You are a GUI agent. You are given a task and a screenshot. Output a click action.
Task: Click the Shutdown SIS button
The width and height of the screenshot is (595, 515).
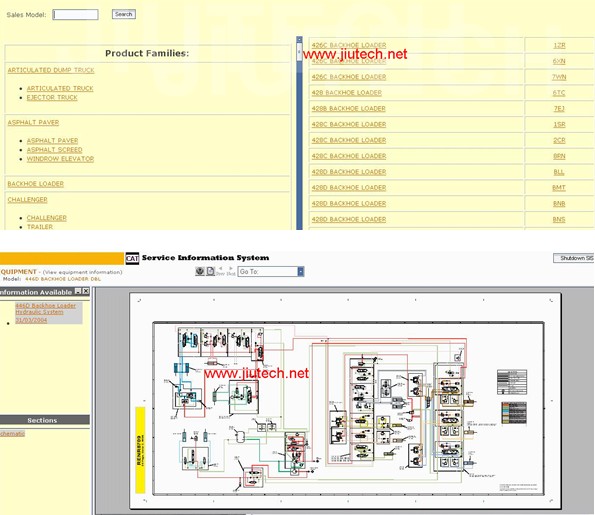[574, 258]
